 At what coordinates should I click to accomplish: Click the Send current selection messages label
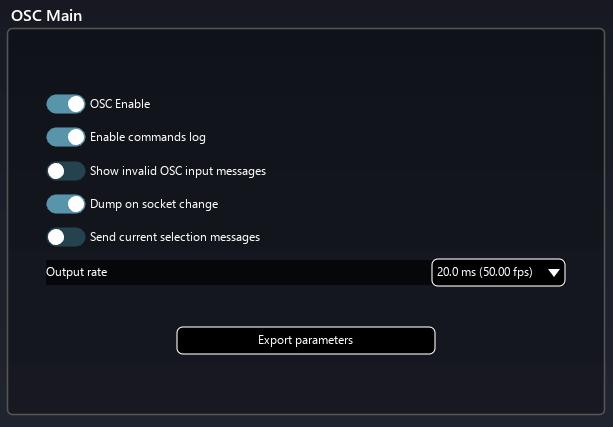point(175,238)
